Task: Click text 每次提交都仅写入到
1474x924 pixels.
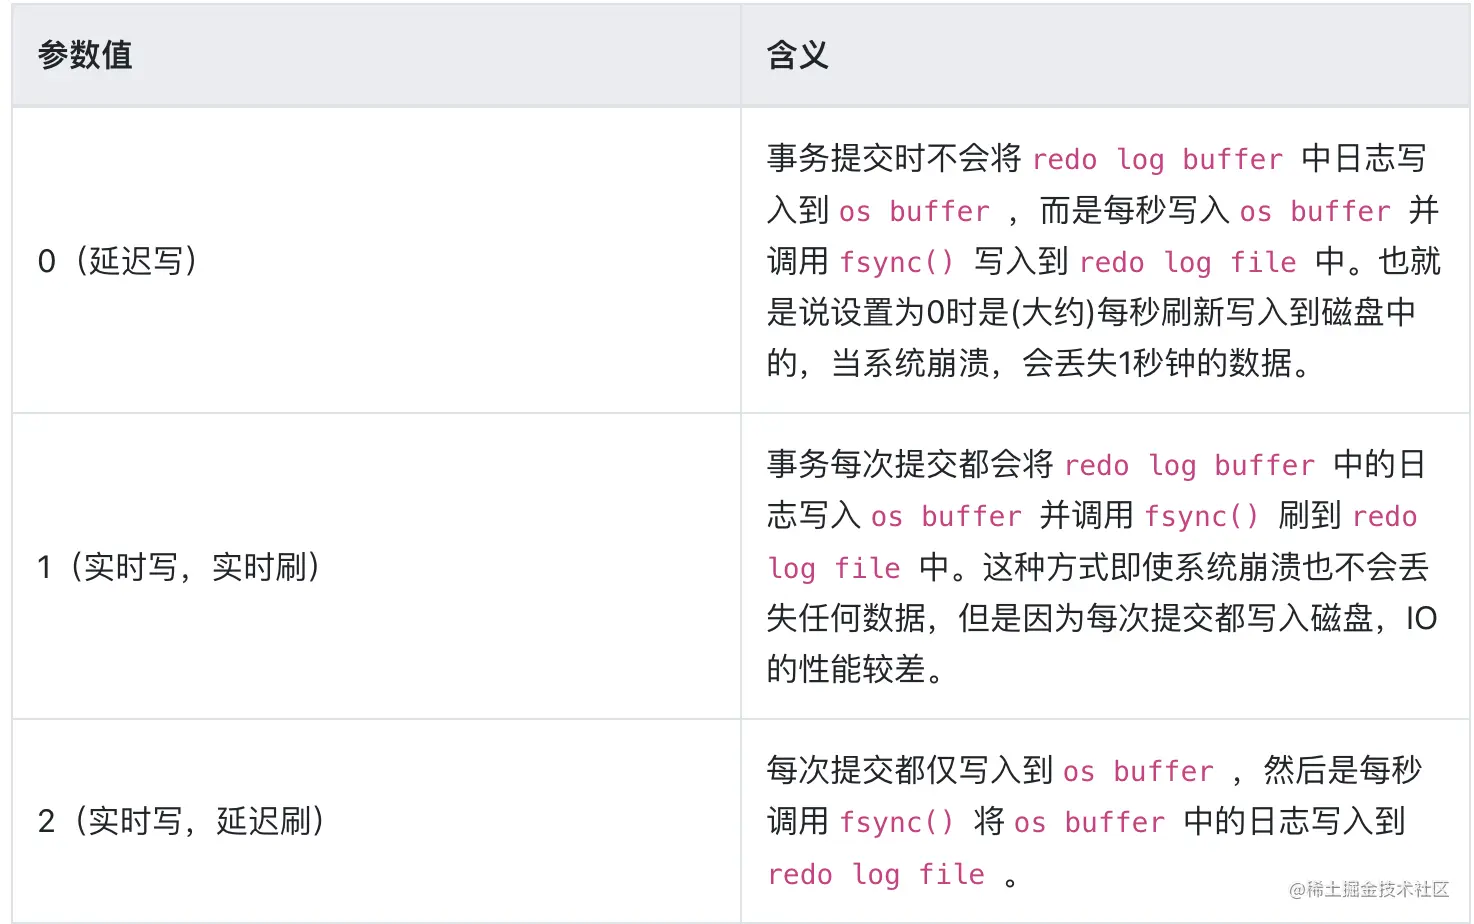Action: point(910,770)
